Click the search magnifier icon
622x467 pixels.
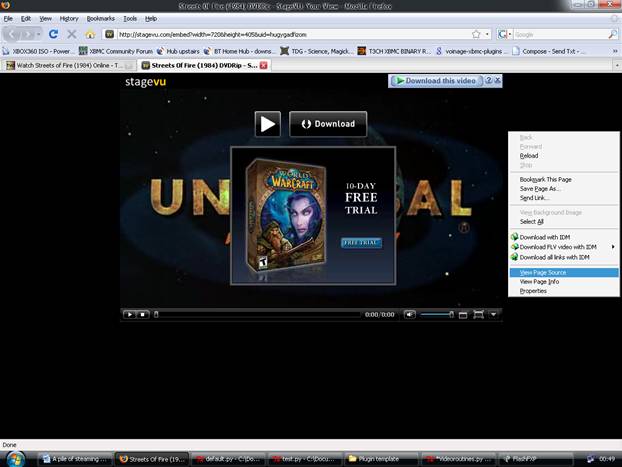[x=612, y=35]
